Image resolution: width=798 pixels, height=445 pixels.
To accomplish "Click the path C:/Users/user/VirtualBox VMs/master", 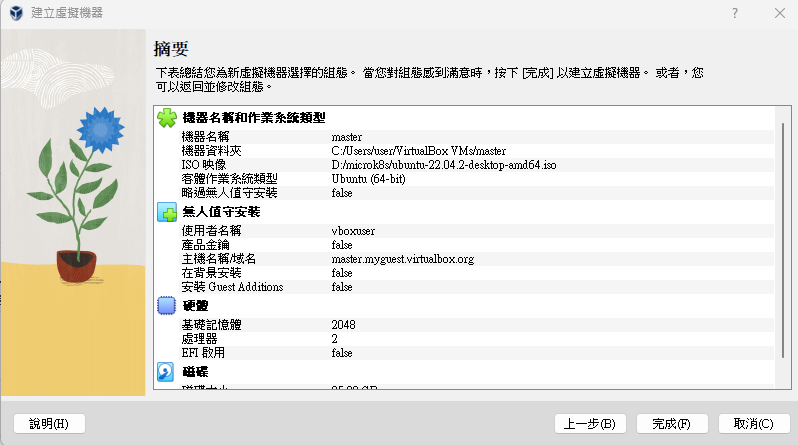I will (418, 151).
